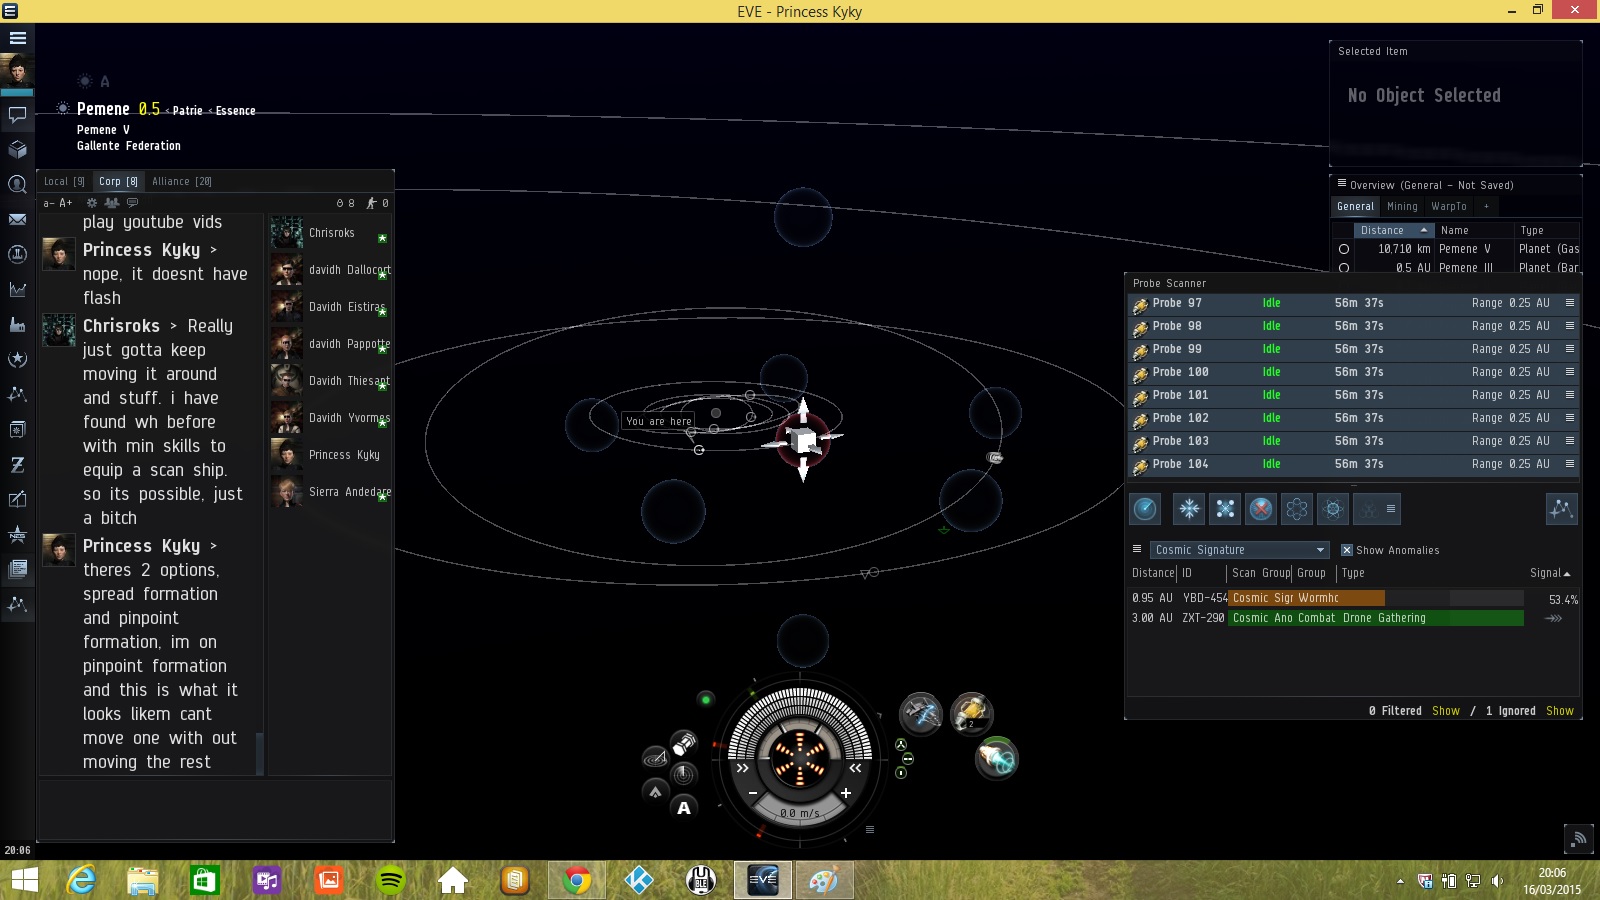Open chat channel settings gear
Screen dimensions: 1600x900
(92, 203)
